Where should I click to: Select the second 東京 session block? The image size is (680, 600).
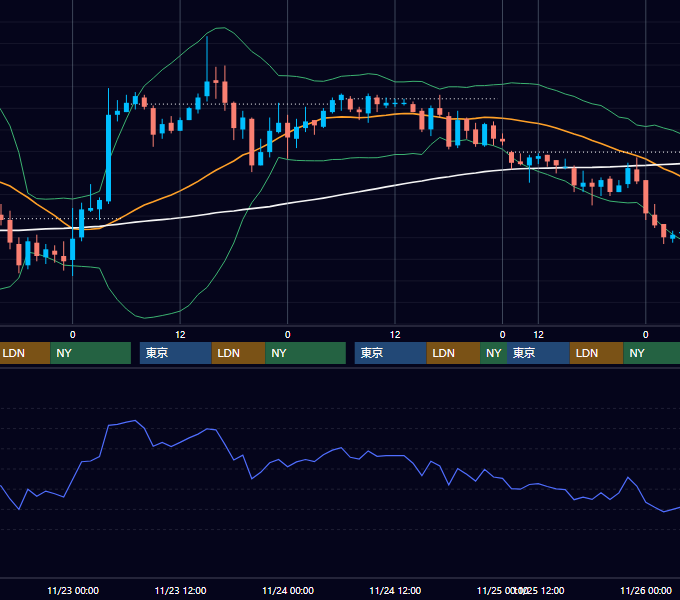pyautogui.click(x=391, y=353)
